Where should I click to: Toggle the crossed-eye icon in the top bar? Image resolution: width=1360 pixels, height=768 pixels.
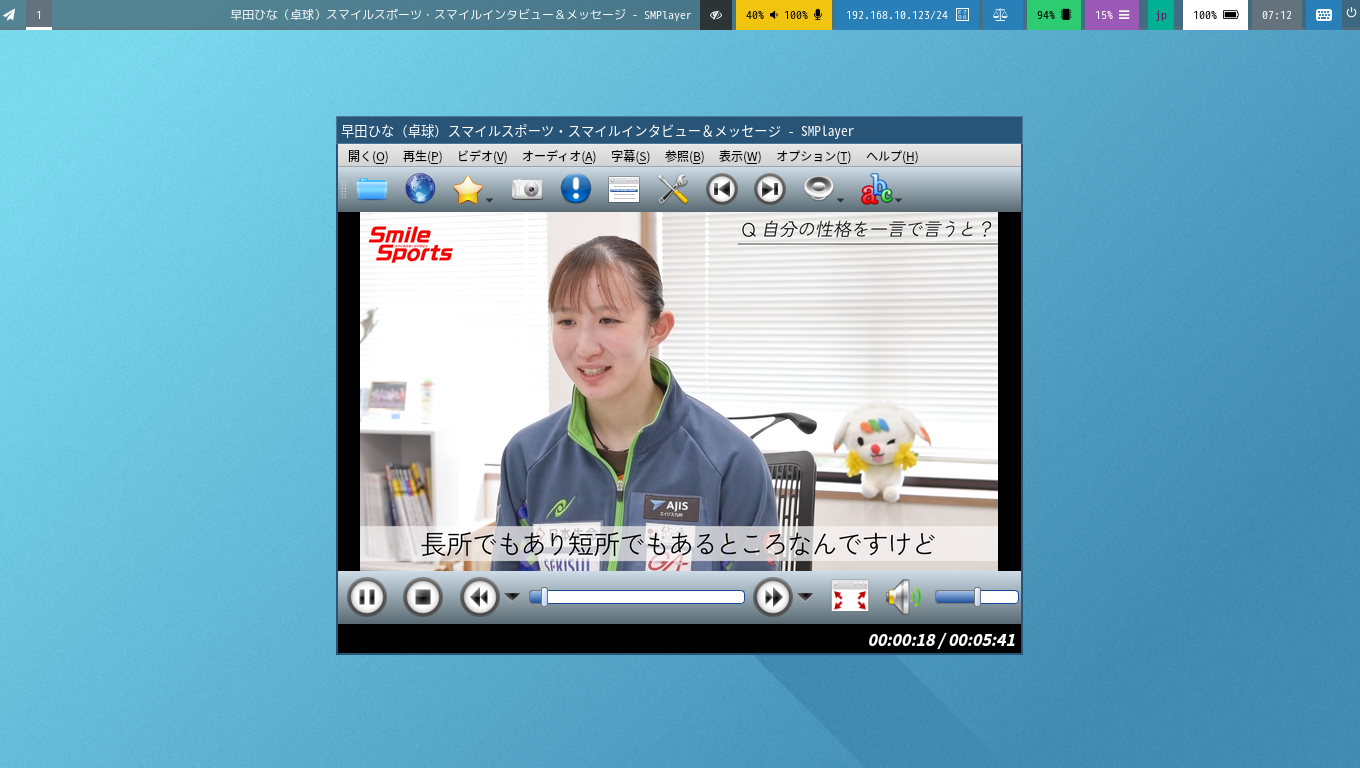(716, 15)
